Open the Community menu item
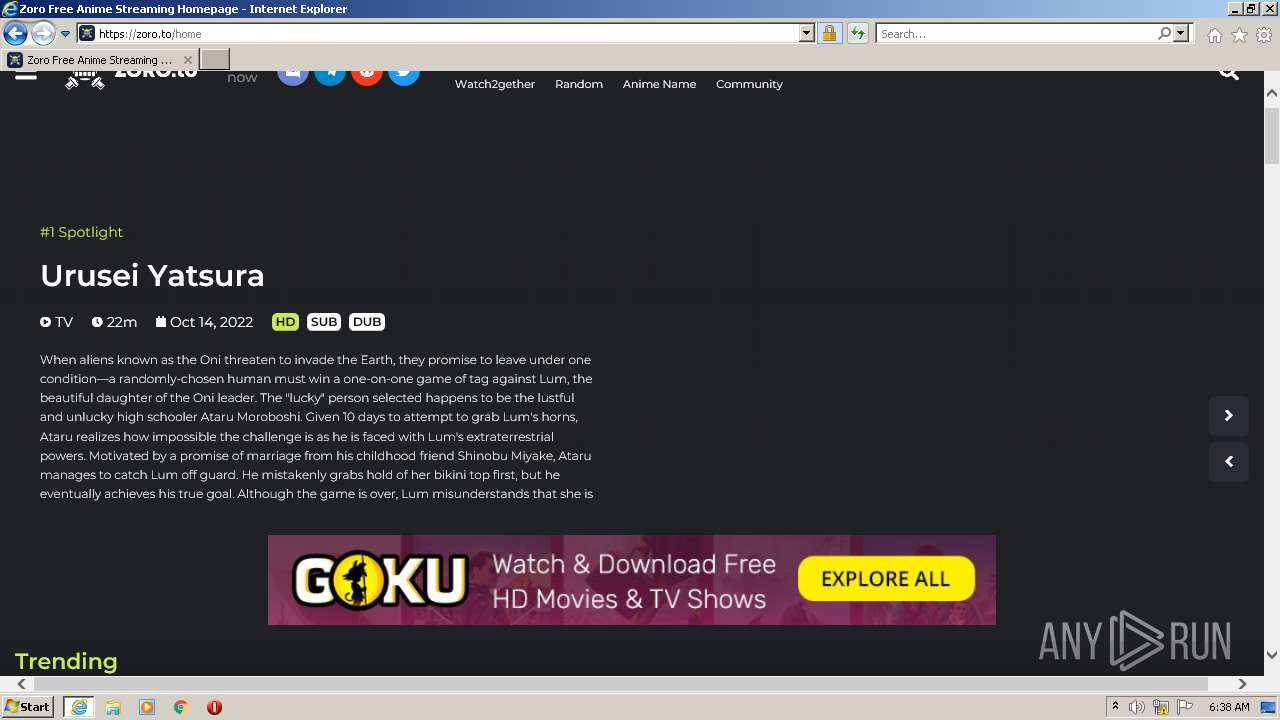Screen dimensions: 1280x720 (749, 84)
